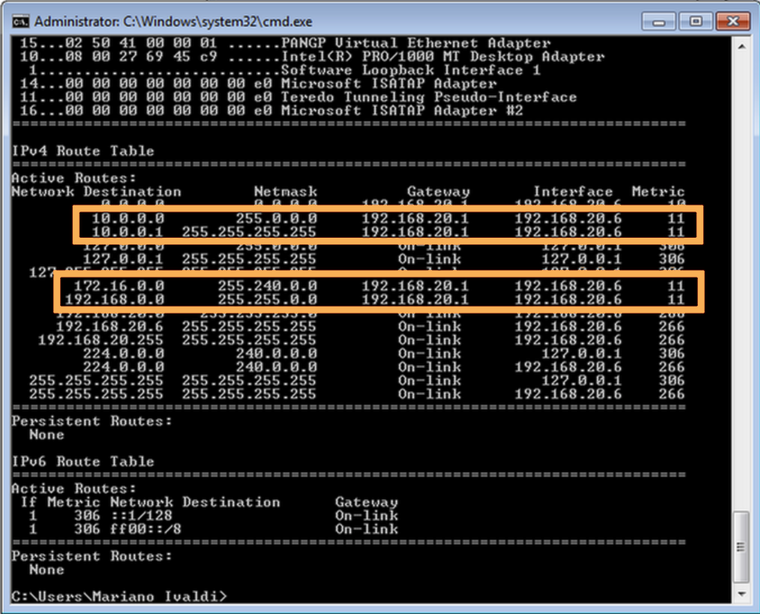Click the Interface column header
This screenshot has height=614, width=760.
pyautogui.click(x=573, y=192)
